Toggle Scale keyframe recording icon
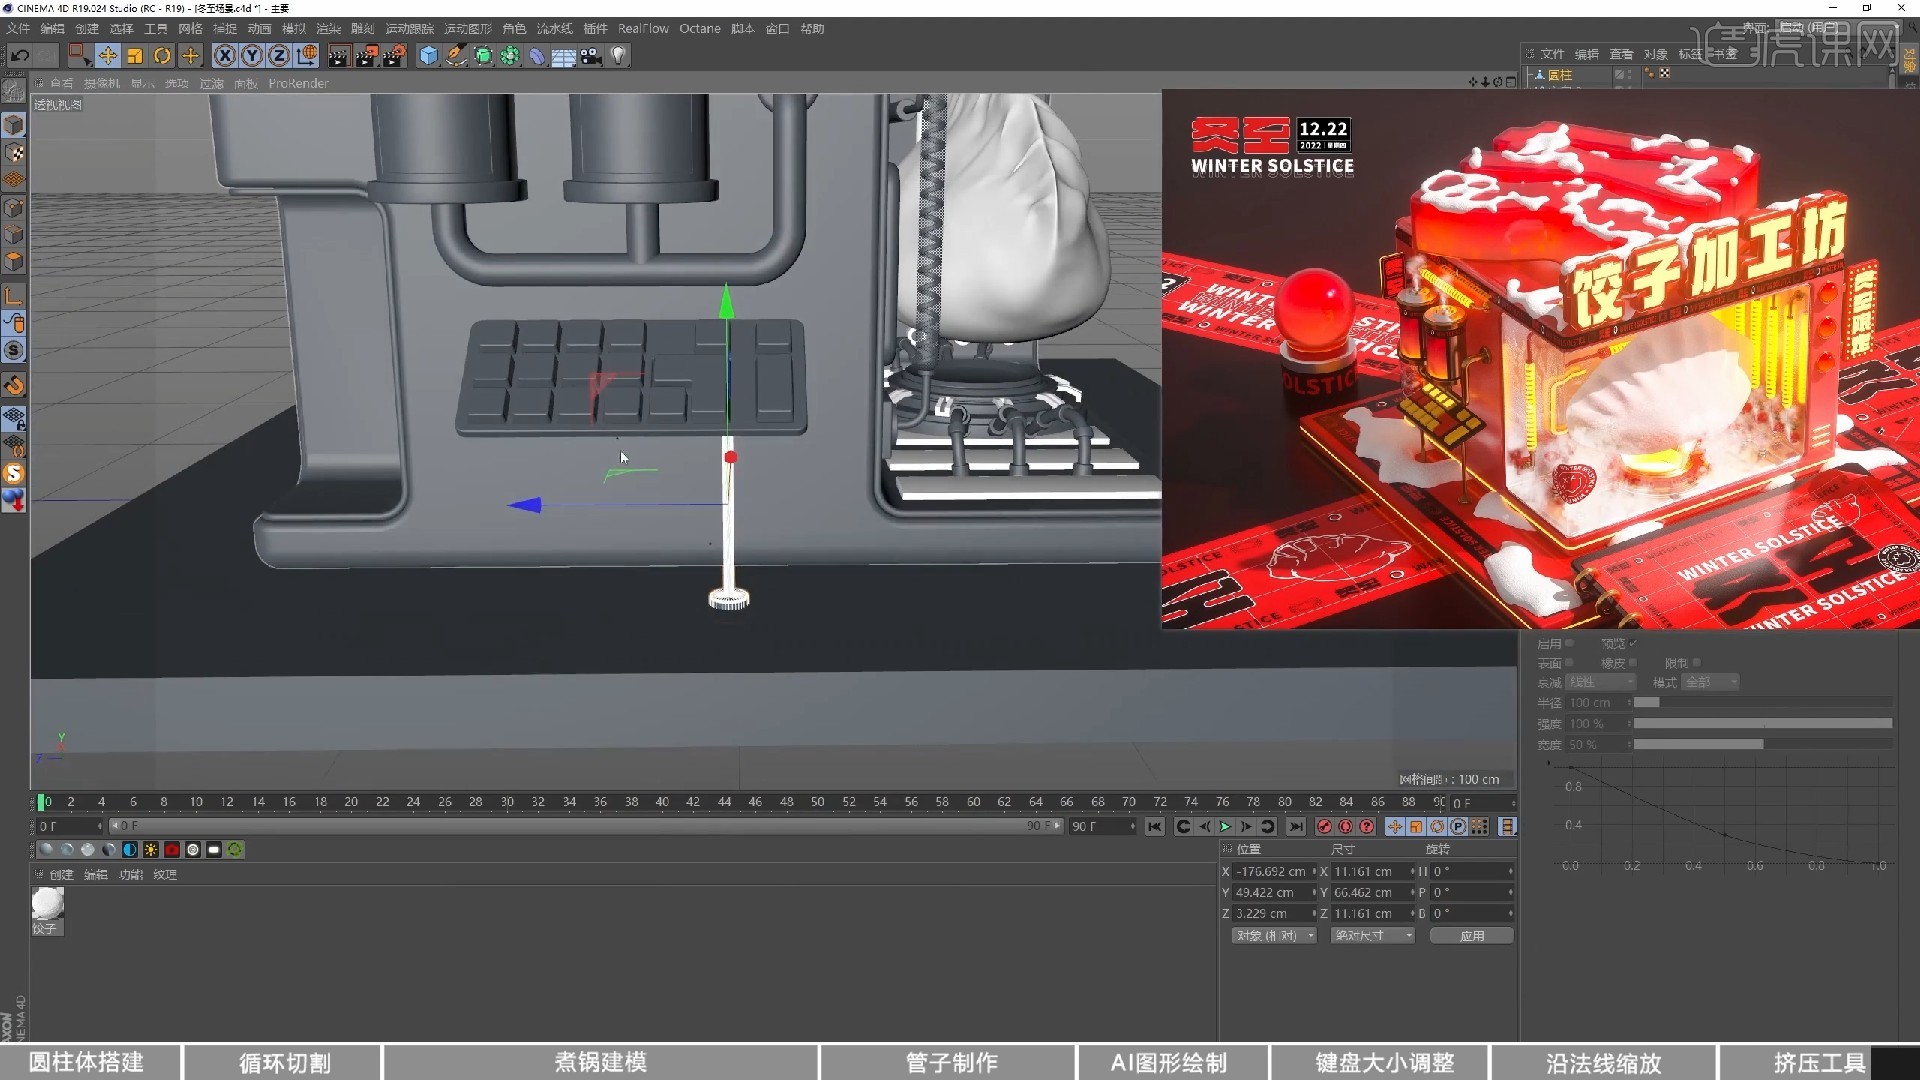This screenshot has height=1080, width=1920. click(x=1416, y=827)
